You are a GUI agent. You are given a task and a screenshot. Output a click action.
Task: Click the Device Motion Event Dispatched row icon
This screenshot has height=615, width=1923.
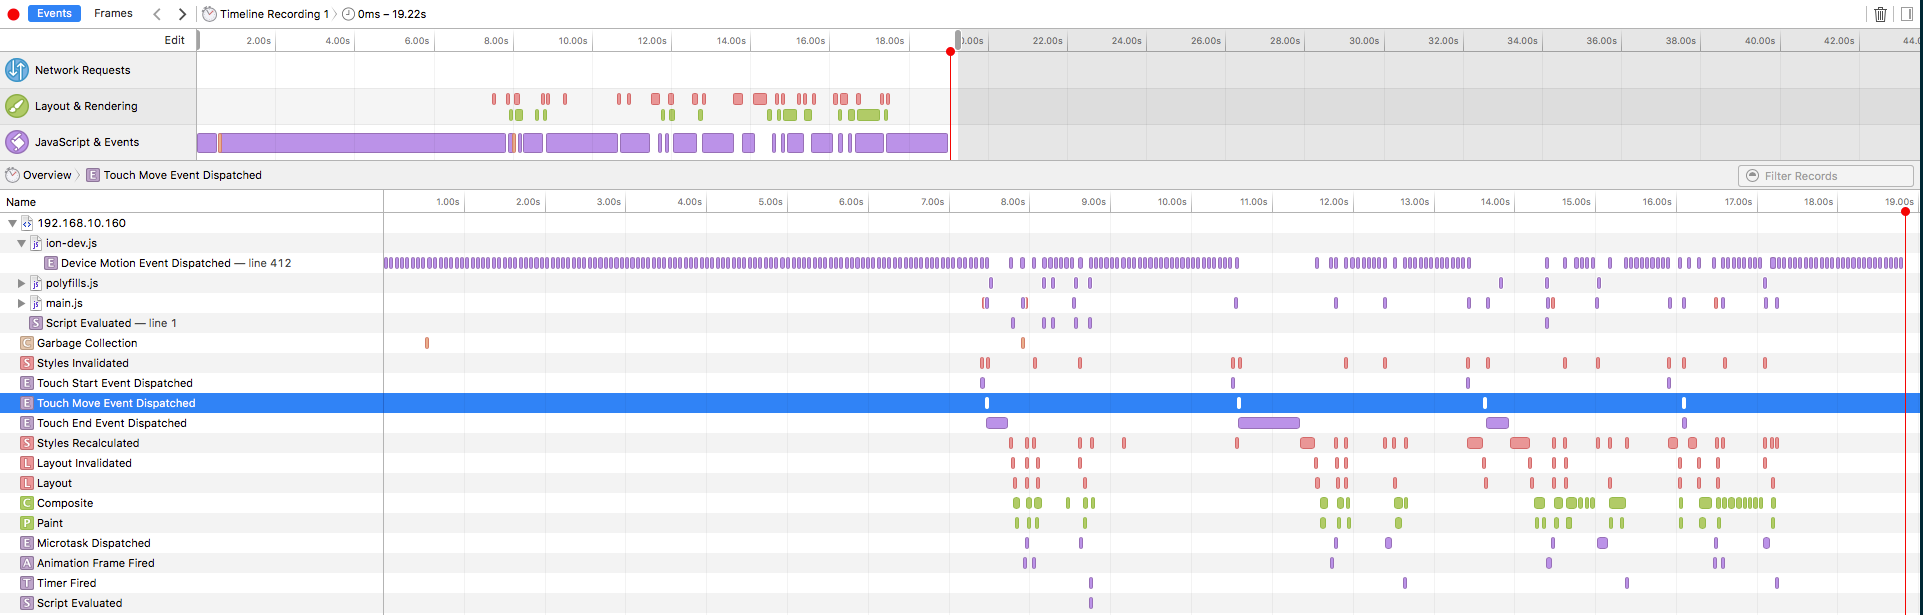(51, 263)
